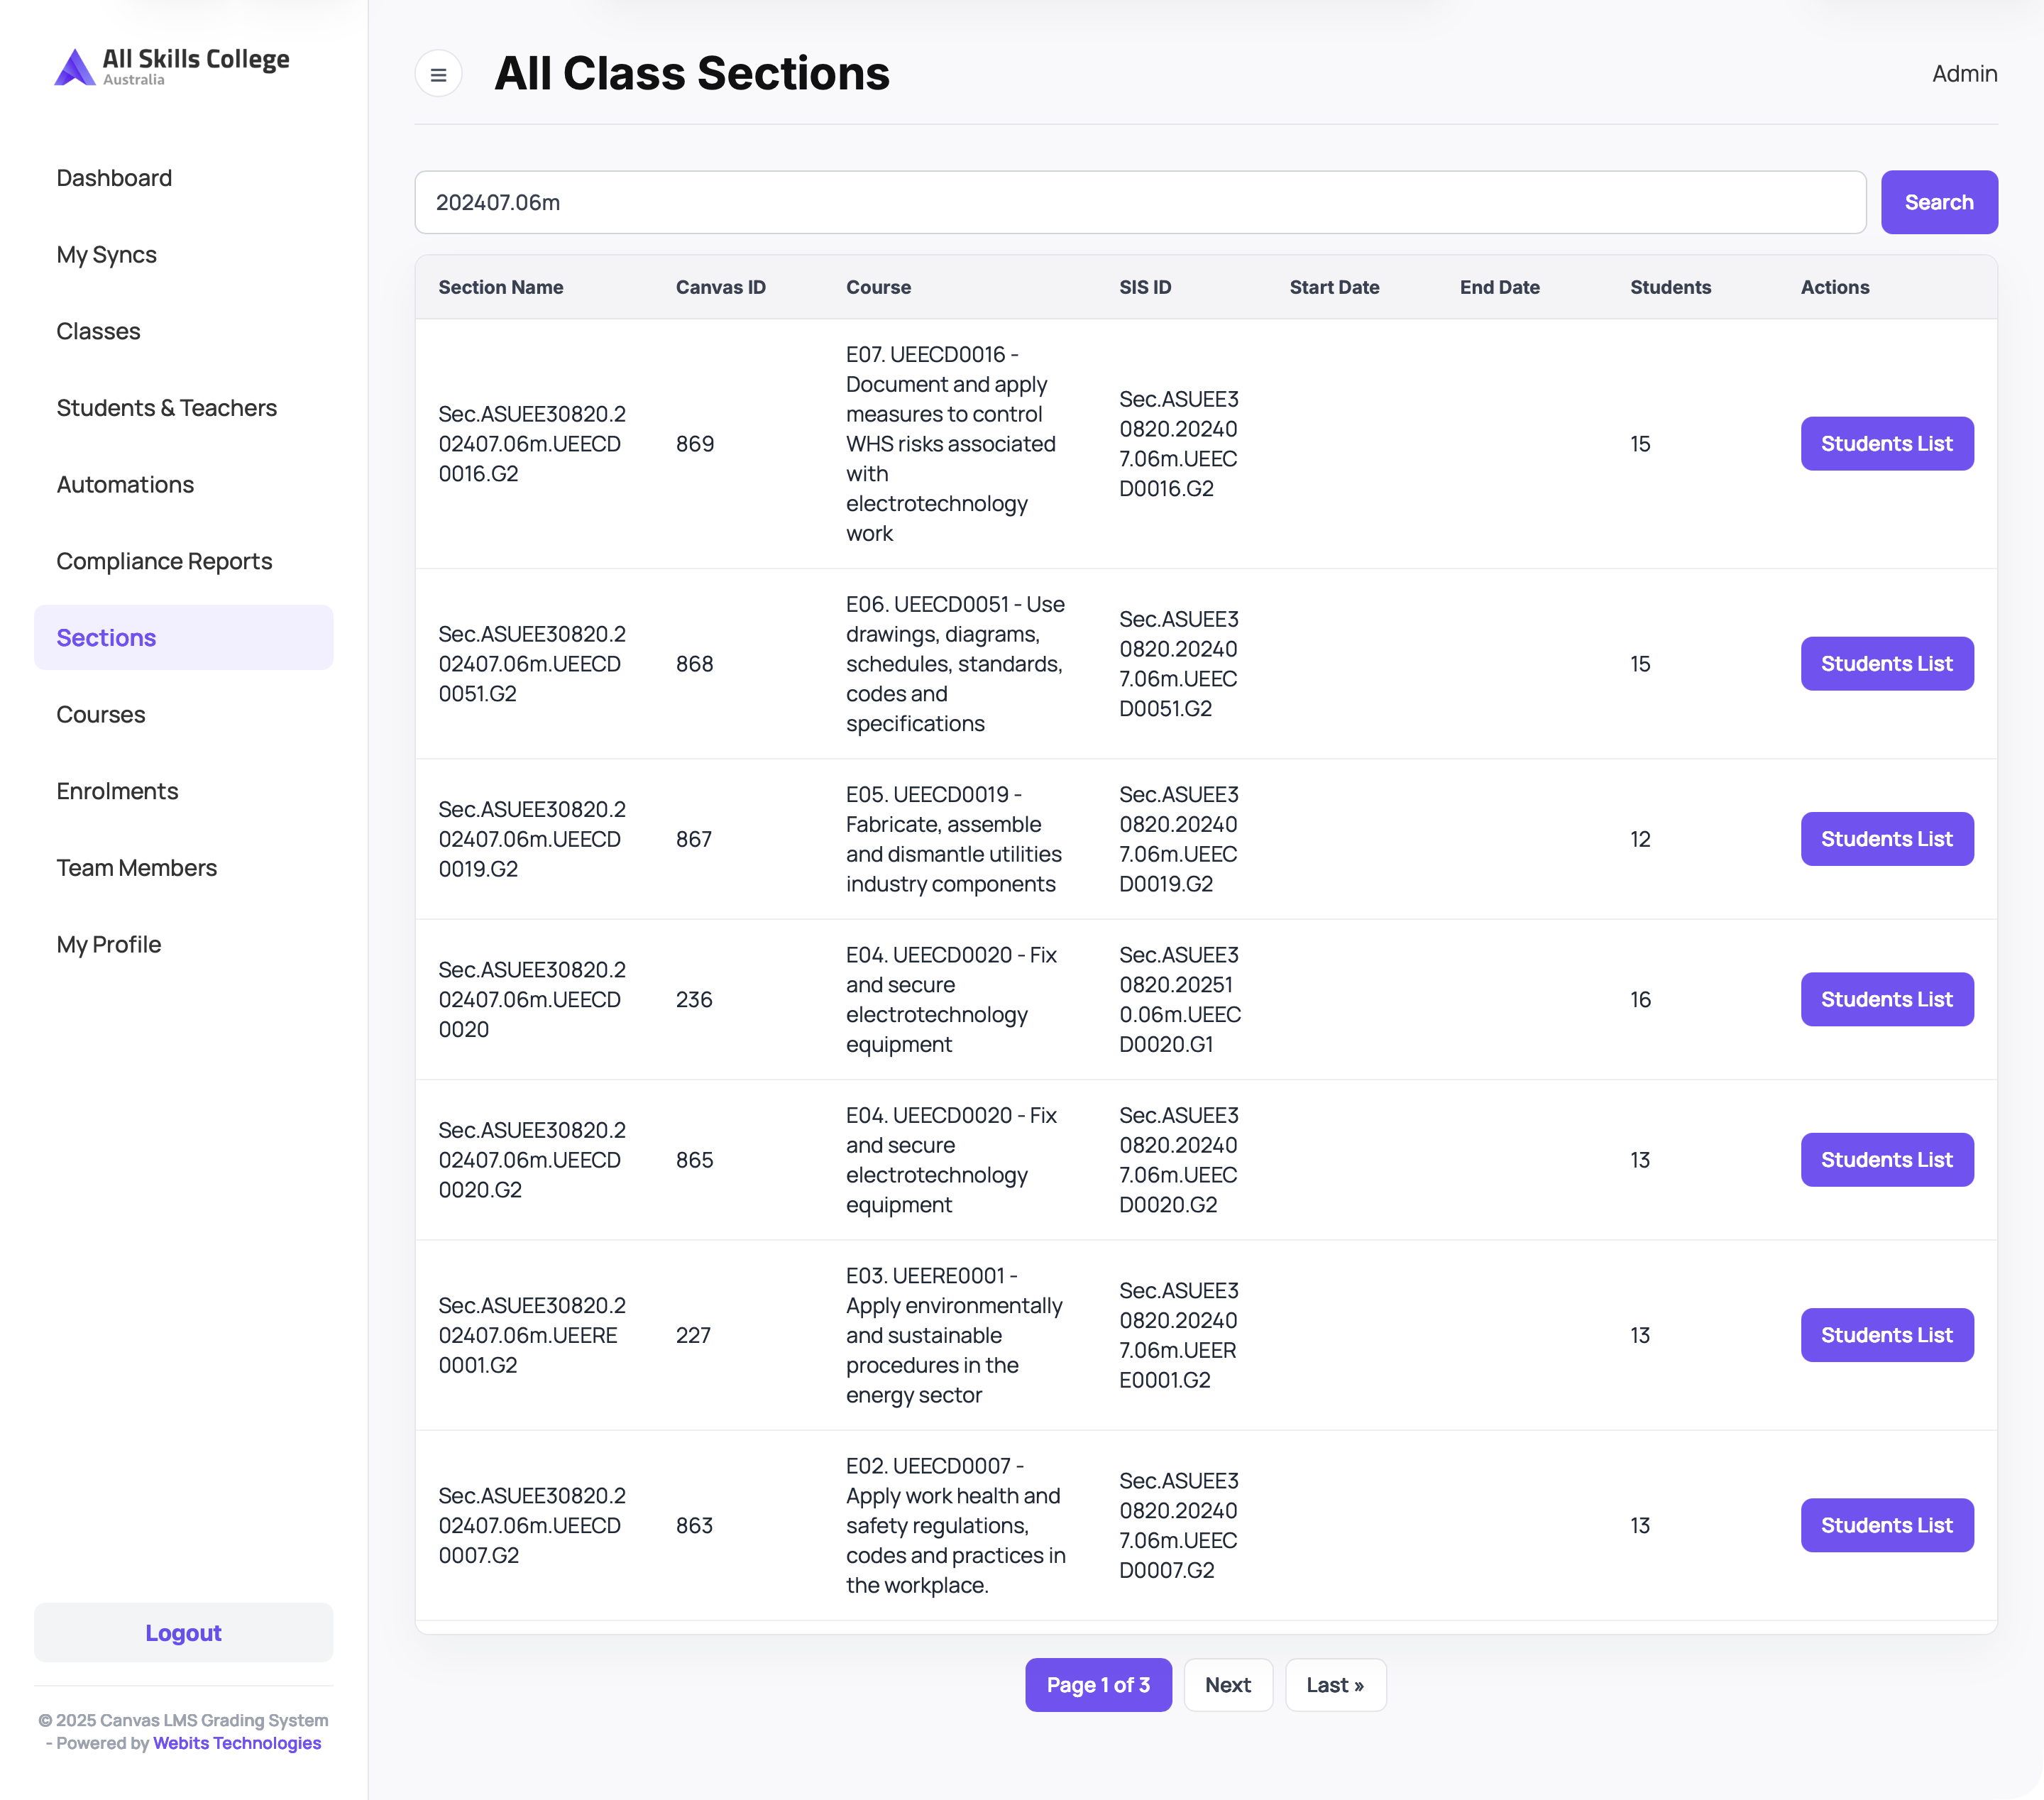2044x1800 pixels.
Task: Click the E06. UEECD0051 course description
Action: (956, 664)
